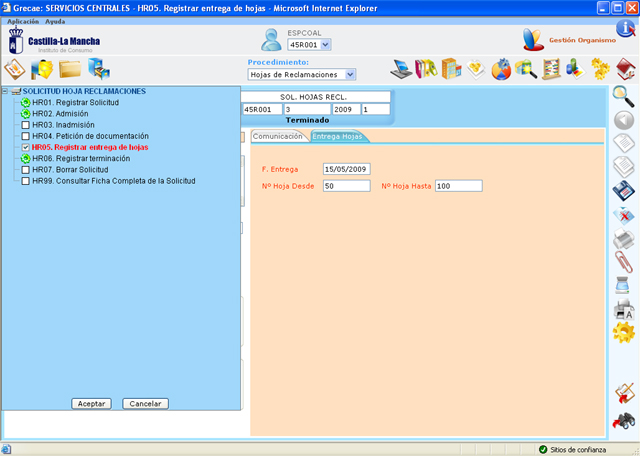The width and height of the screenshot is (640, 456).
Task: Click the yellow gears icon in the top toolbar
Action: [600, 69]
